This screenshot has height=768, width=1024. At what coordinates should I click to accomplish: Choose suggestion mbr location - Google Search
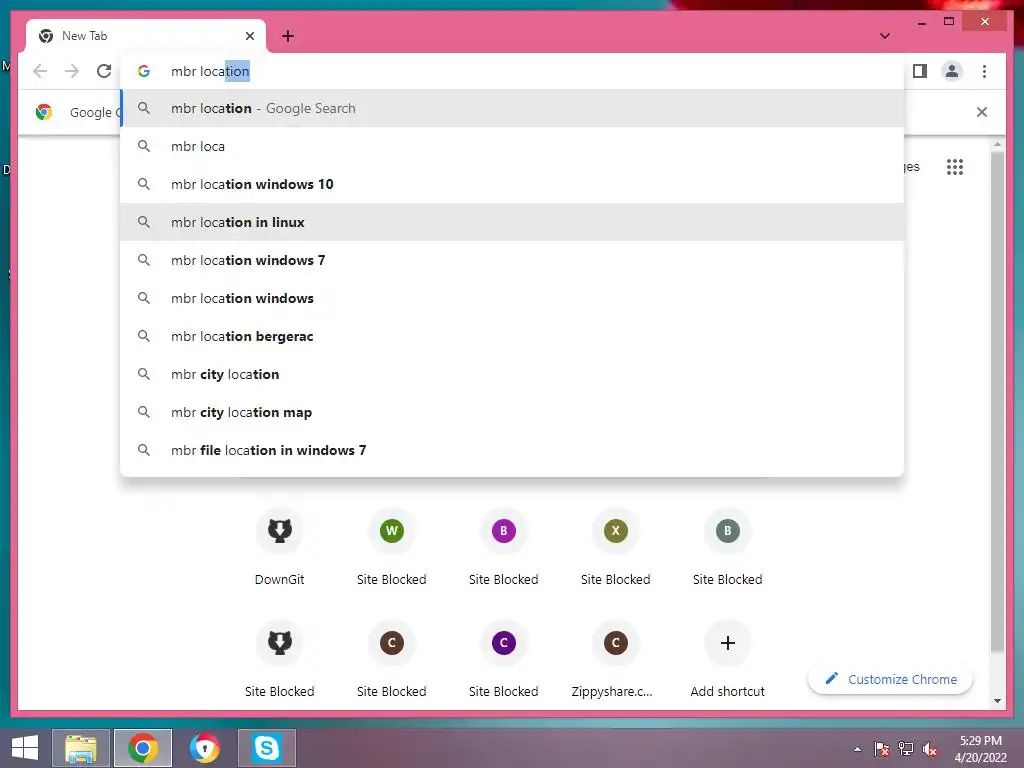(512, 108)
